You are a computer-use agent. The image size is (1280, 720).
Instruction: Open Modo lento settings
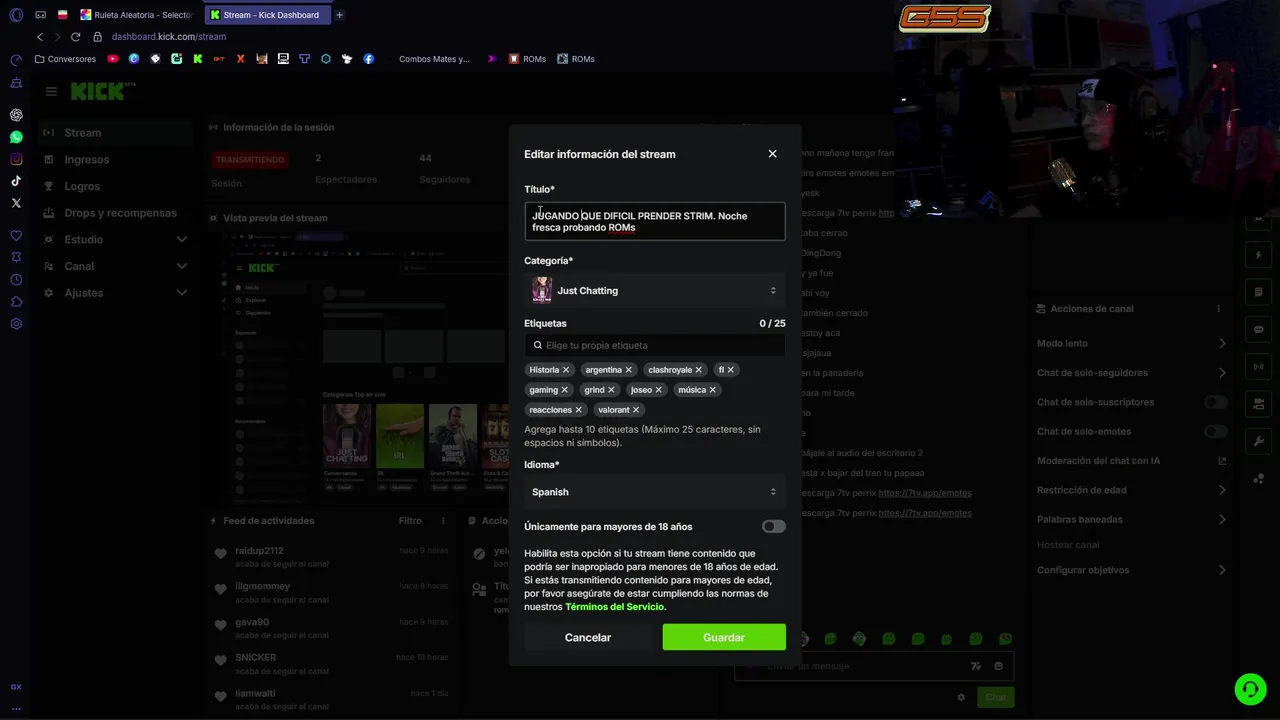tap(1131, 344)
